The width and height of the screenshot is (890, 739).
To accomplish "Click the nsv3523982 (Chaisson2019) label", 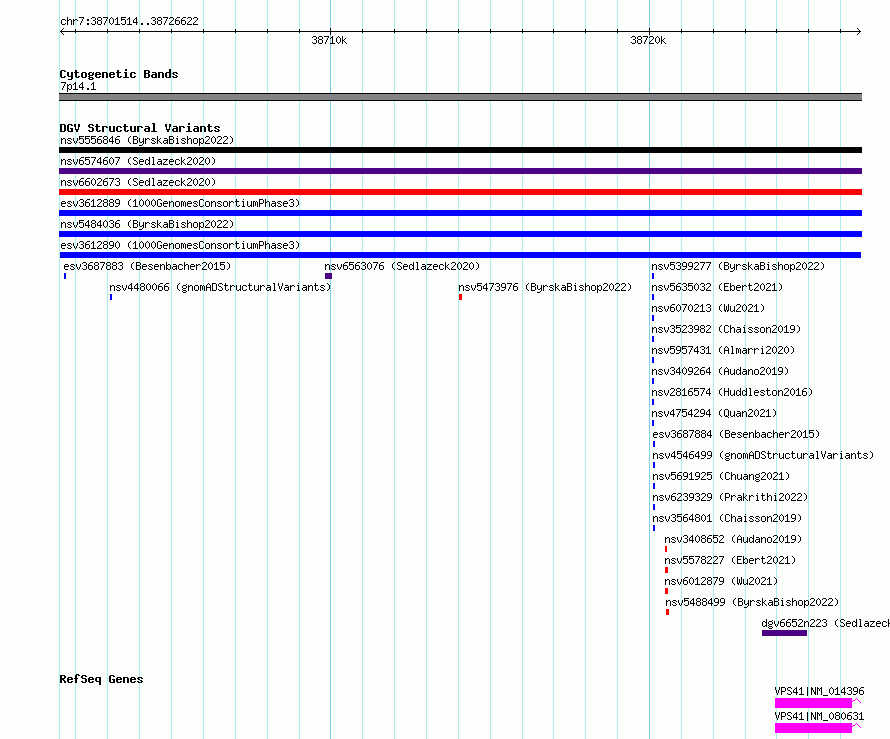I will click(726, 329).
